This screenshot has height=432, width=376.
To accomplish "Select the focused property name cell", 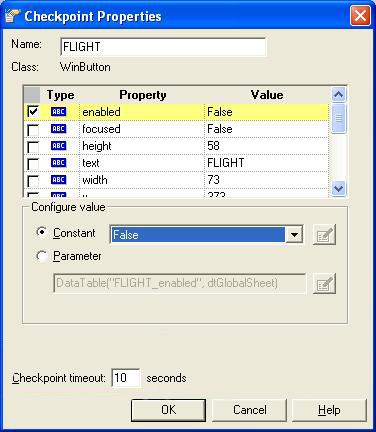I will click(142, 129).
